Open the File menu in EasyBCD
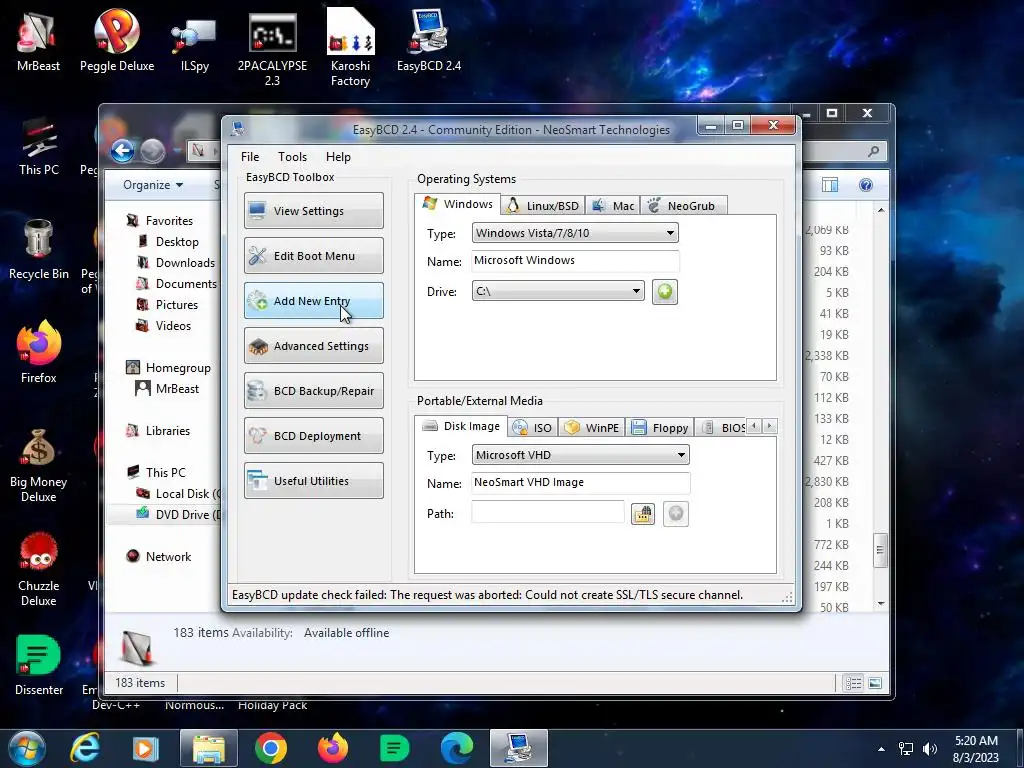Screen dimensions: 1024x768 pos(249,157)
